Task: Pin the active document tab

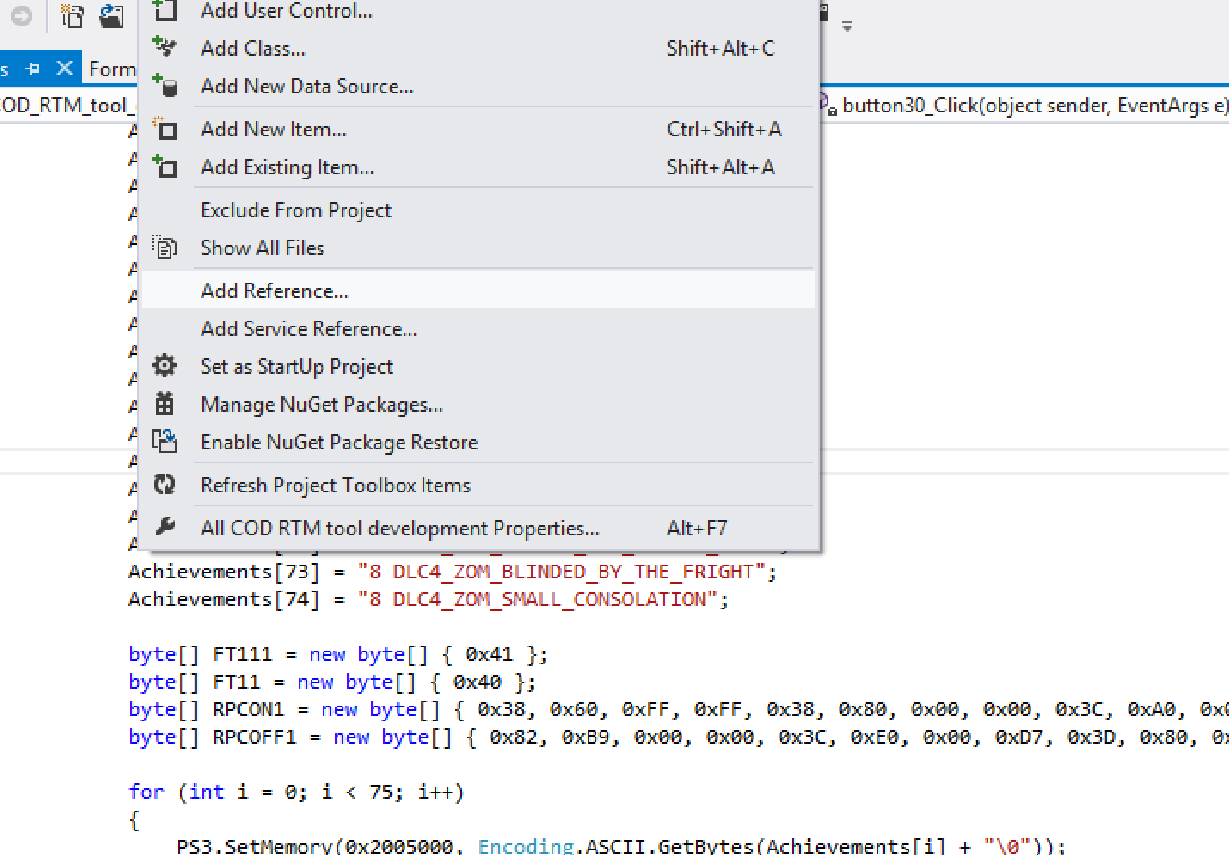Action: [x=33, y=69]
